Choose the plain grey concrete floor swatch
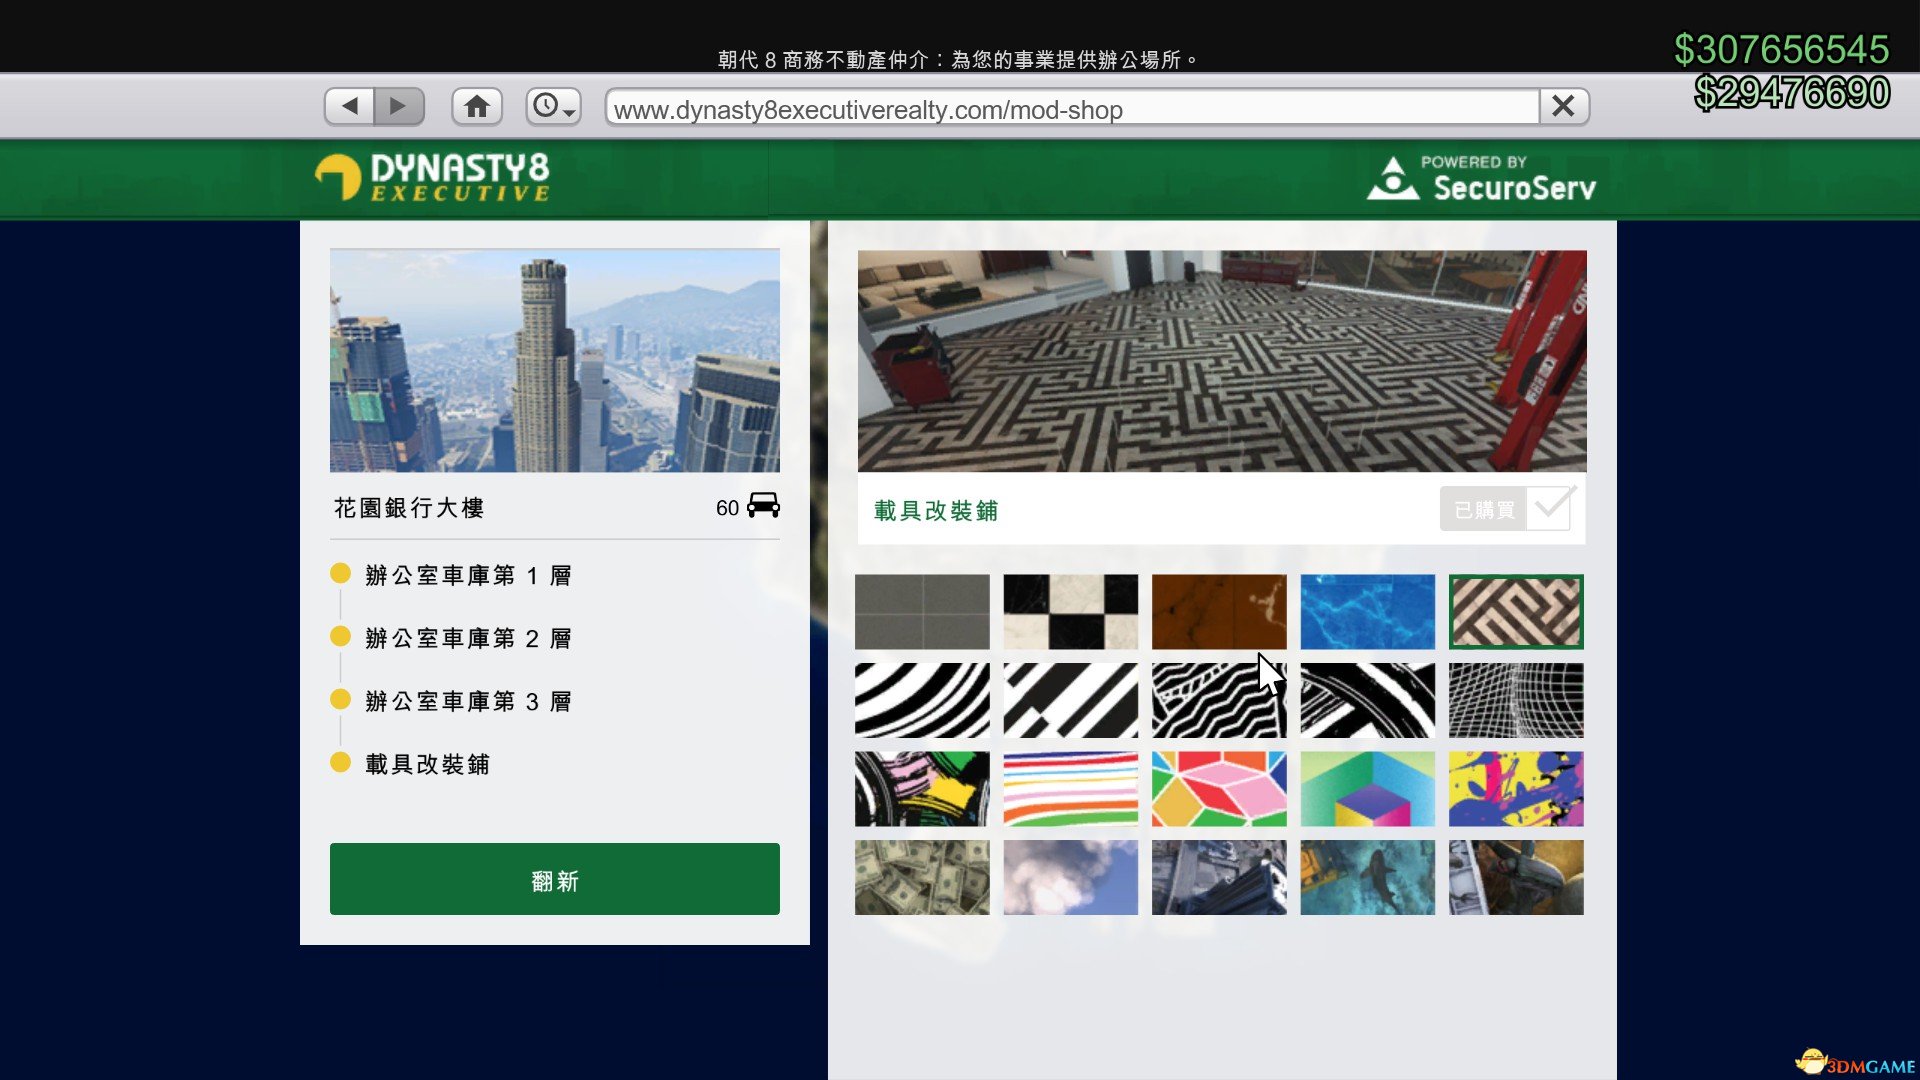 pyautogui.click(x=922, y=612)
